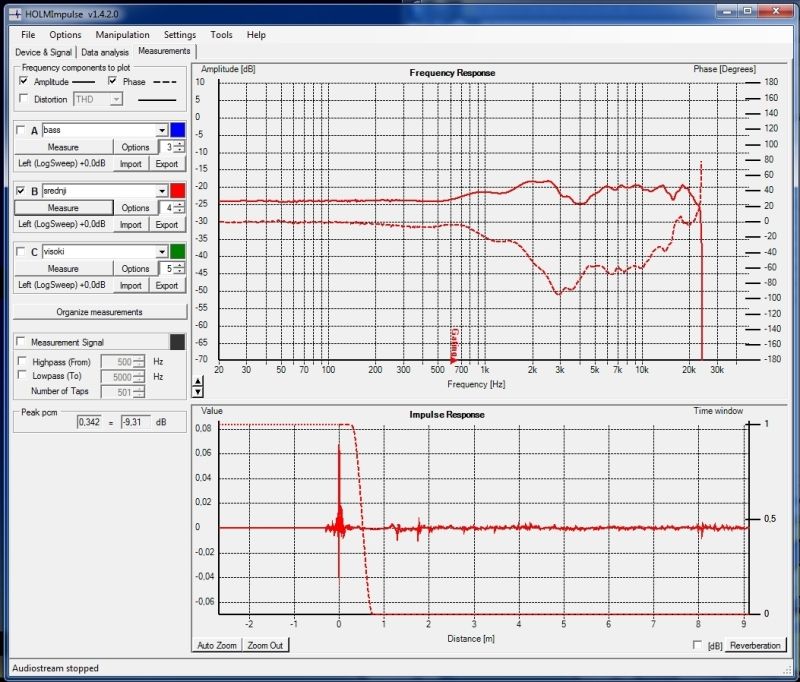Switch to Device & Signal tab
The height and width of the screenshot is (682, 800).
click(x=43, y=52)
